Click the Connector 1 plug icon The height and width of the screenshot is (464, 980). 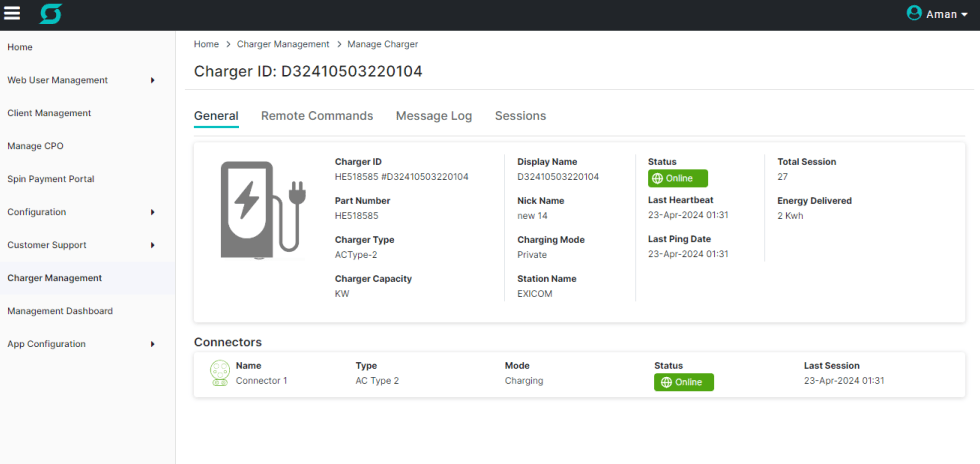point(220,373)
